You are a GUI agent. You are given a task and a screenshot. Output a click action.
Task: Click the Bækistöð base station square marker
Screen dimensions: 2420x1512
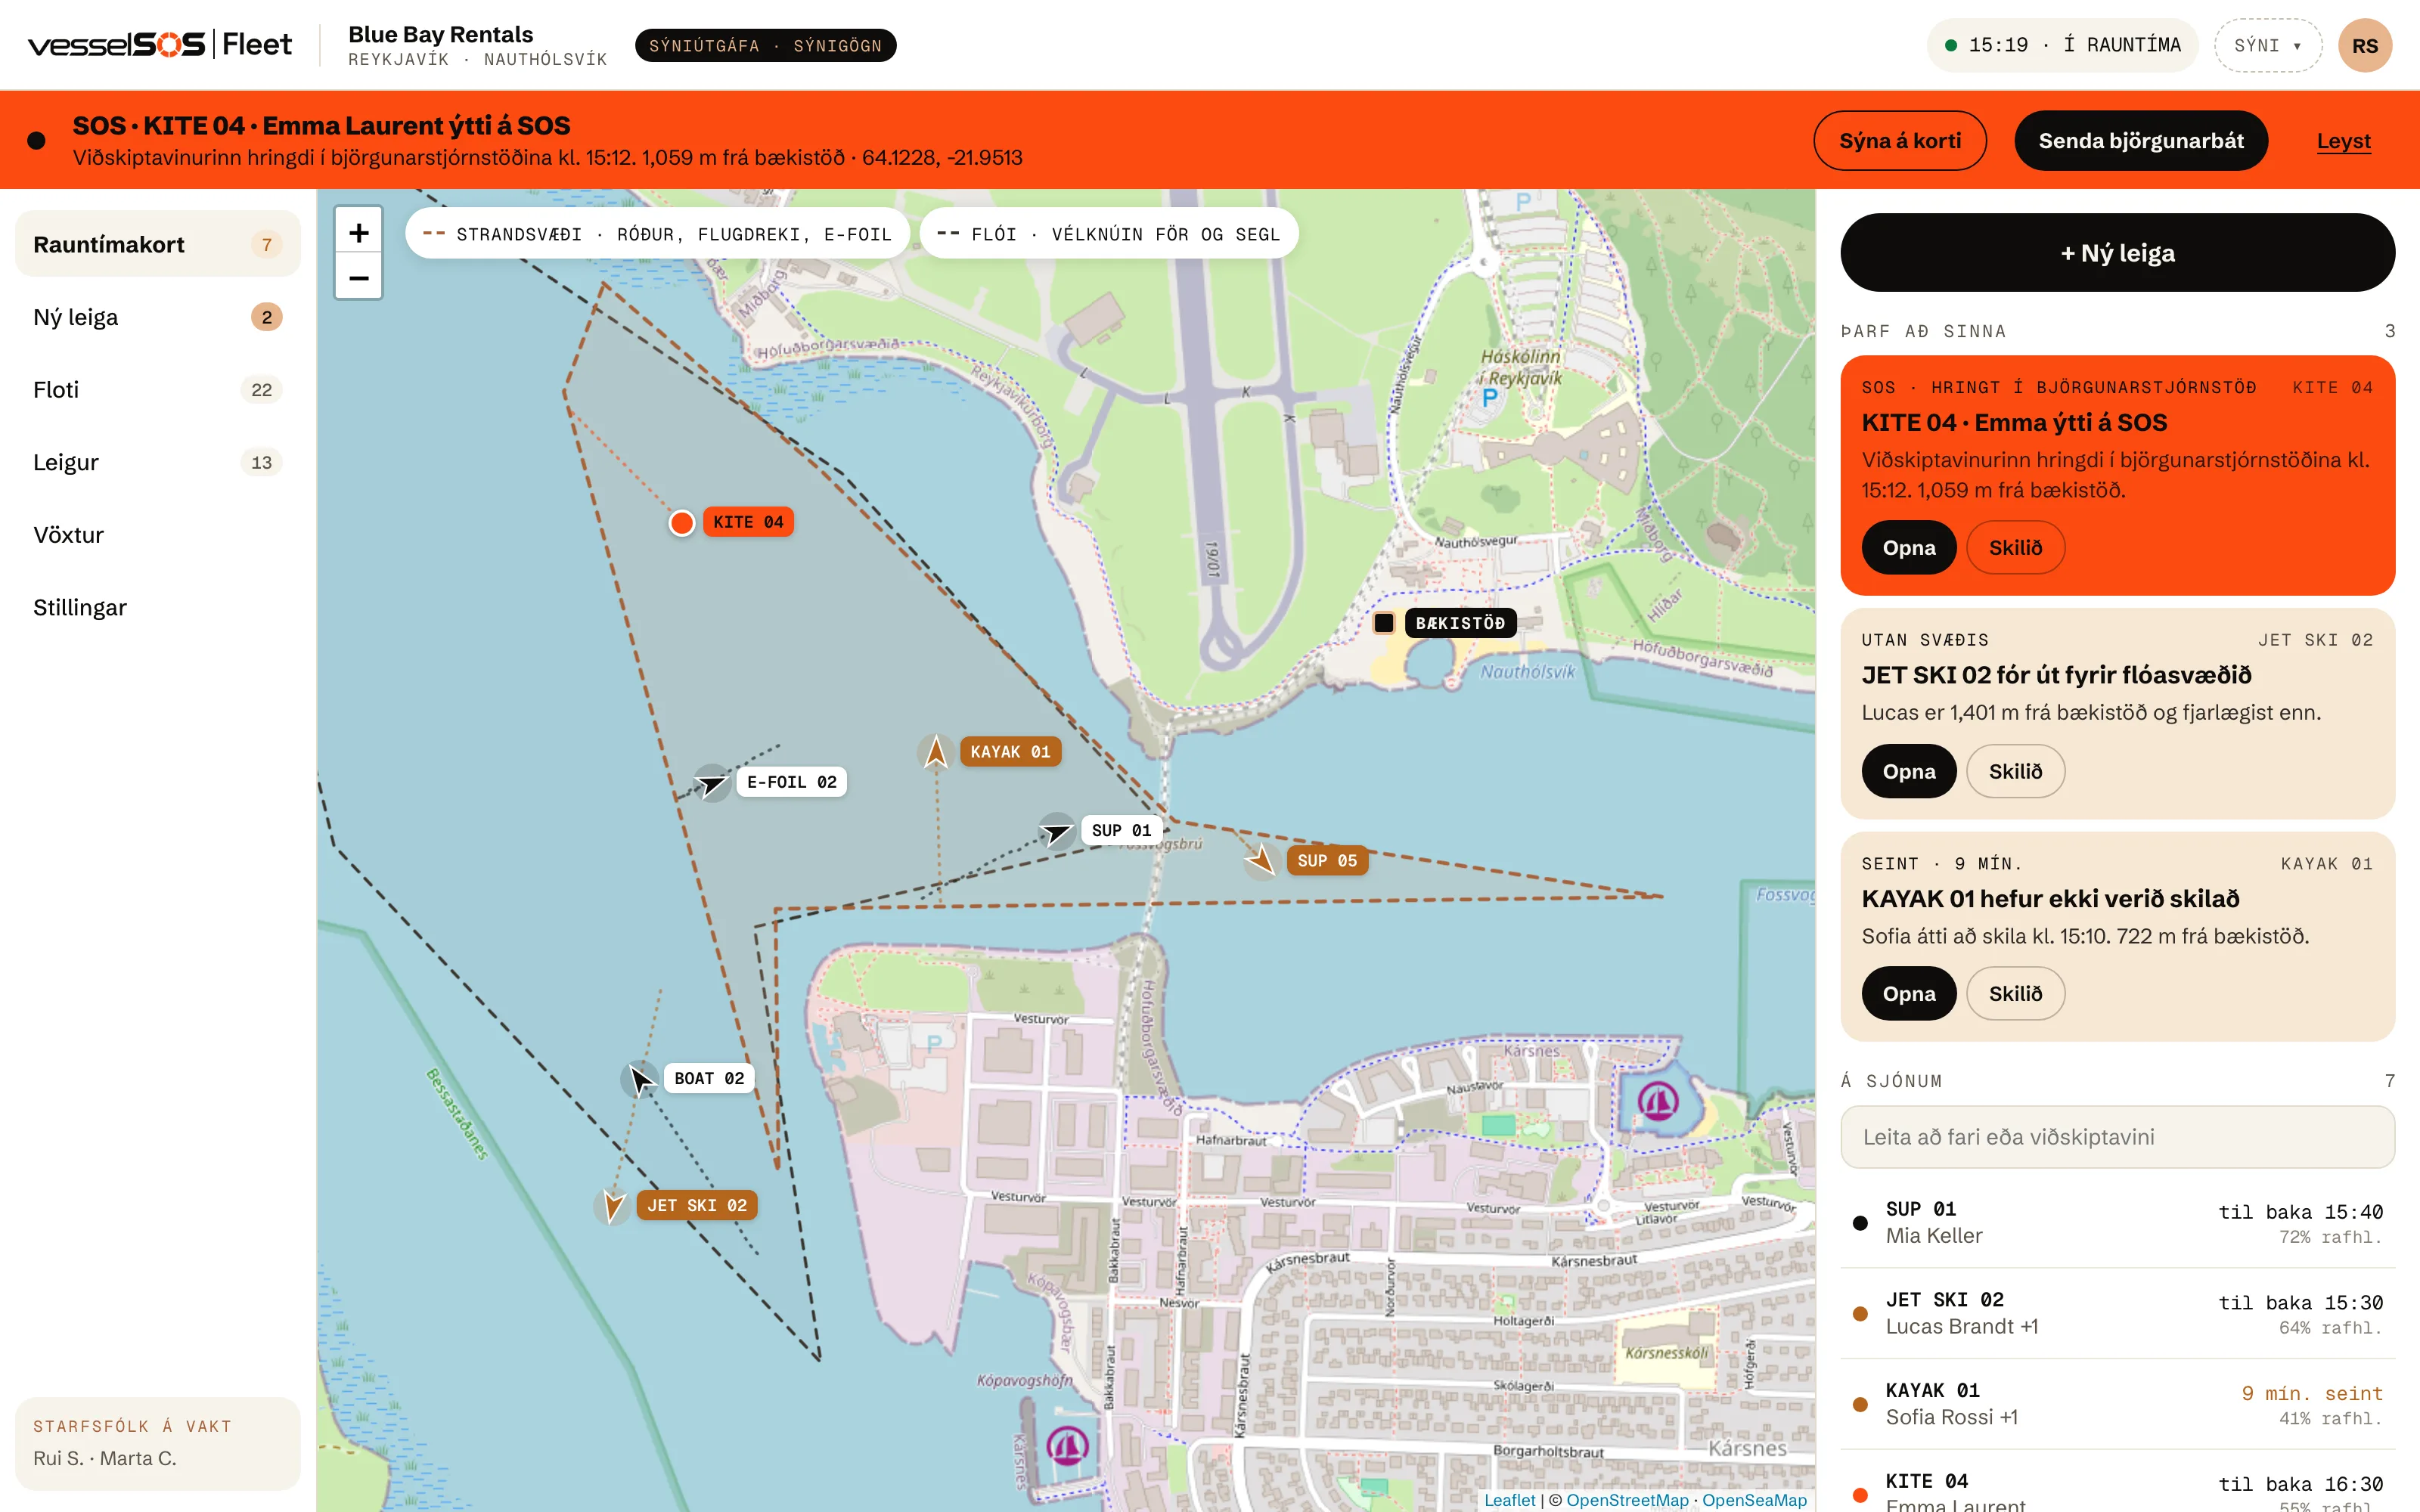pyautogui.click(x=1384, y=623)
